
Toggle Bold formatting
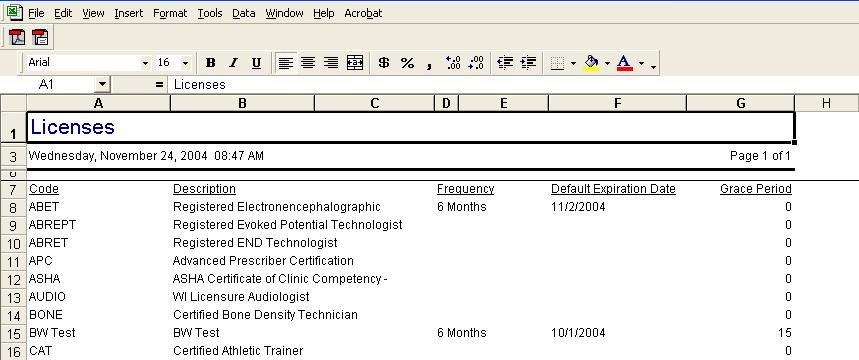pos(210,63)
